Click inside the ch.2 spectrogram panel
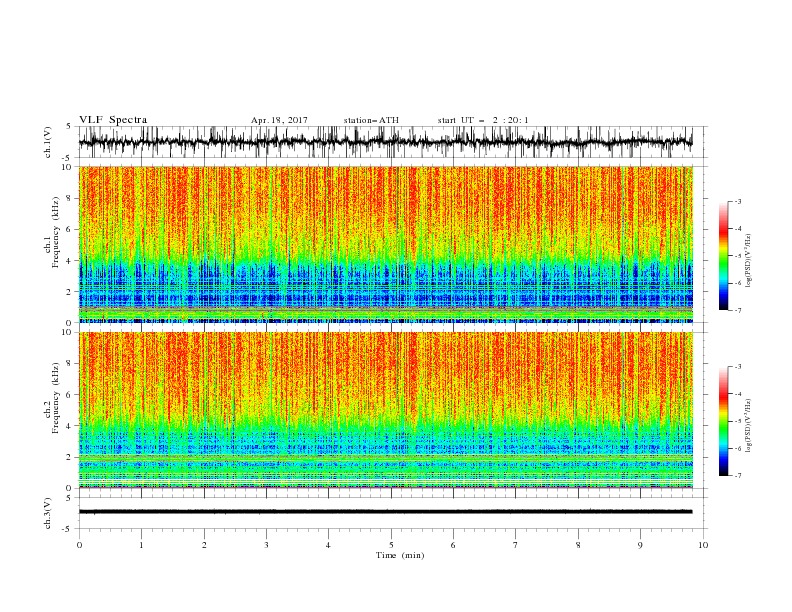Screen dimensions: 792x612 click(x=386, y=410)
